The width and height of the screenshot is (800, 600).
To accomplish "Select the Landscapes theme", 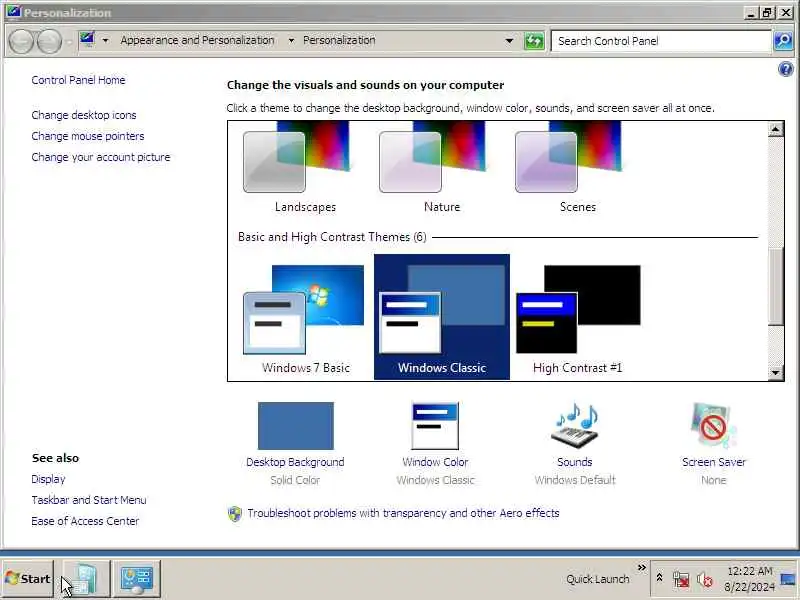I will [305, 168].
